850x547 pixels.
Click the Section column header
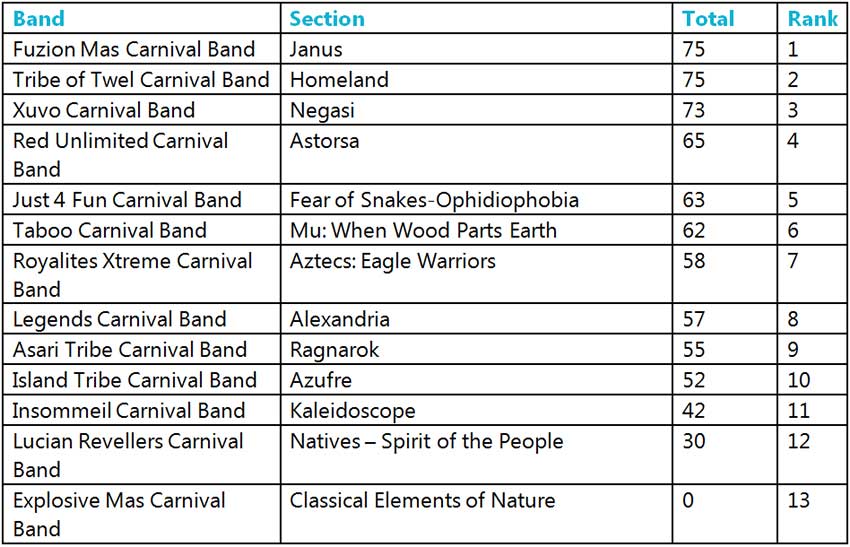point(327,19)
